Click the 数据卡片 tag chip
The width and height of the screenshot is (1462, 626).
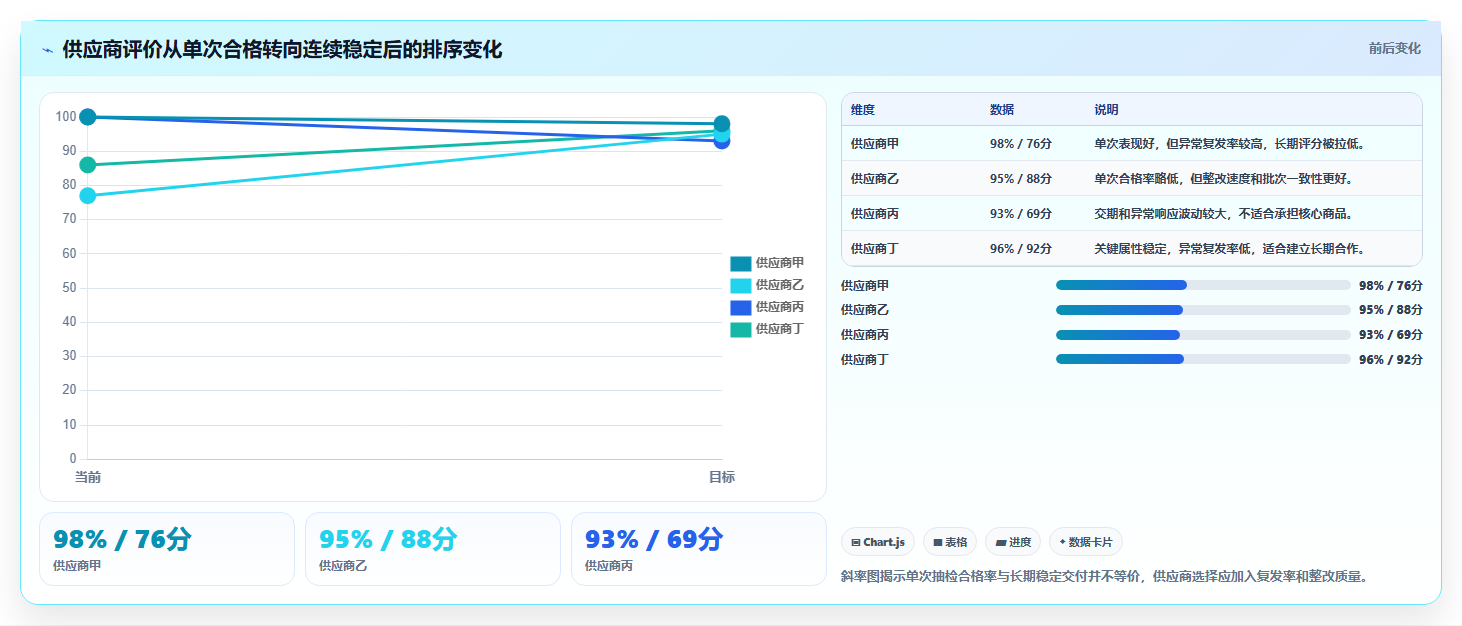pos(1085,542)
